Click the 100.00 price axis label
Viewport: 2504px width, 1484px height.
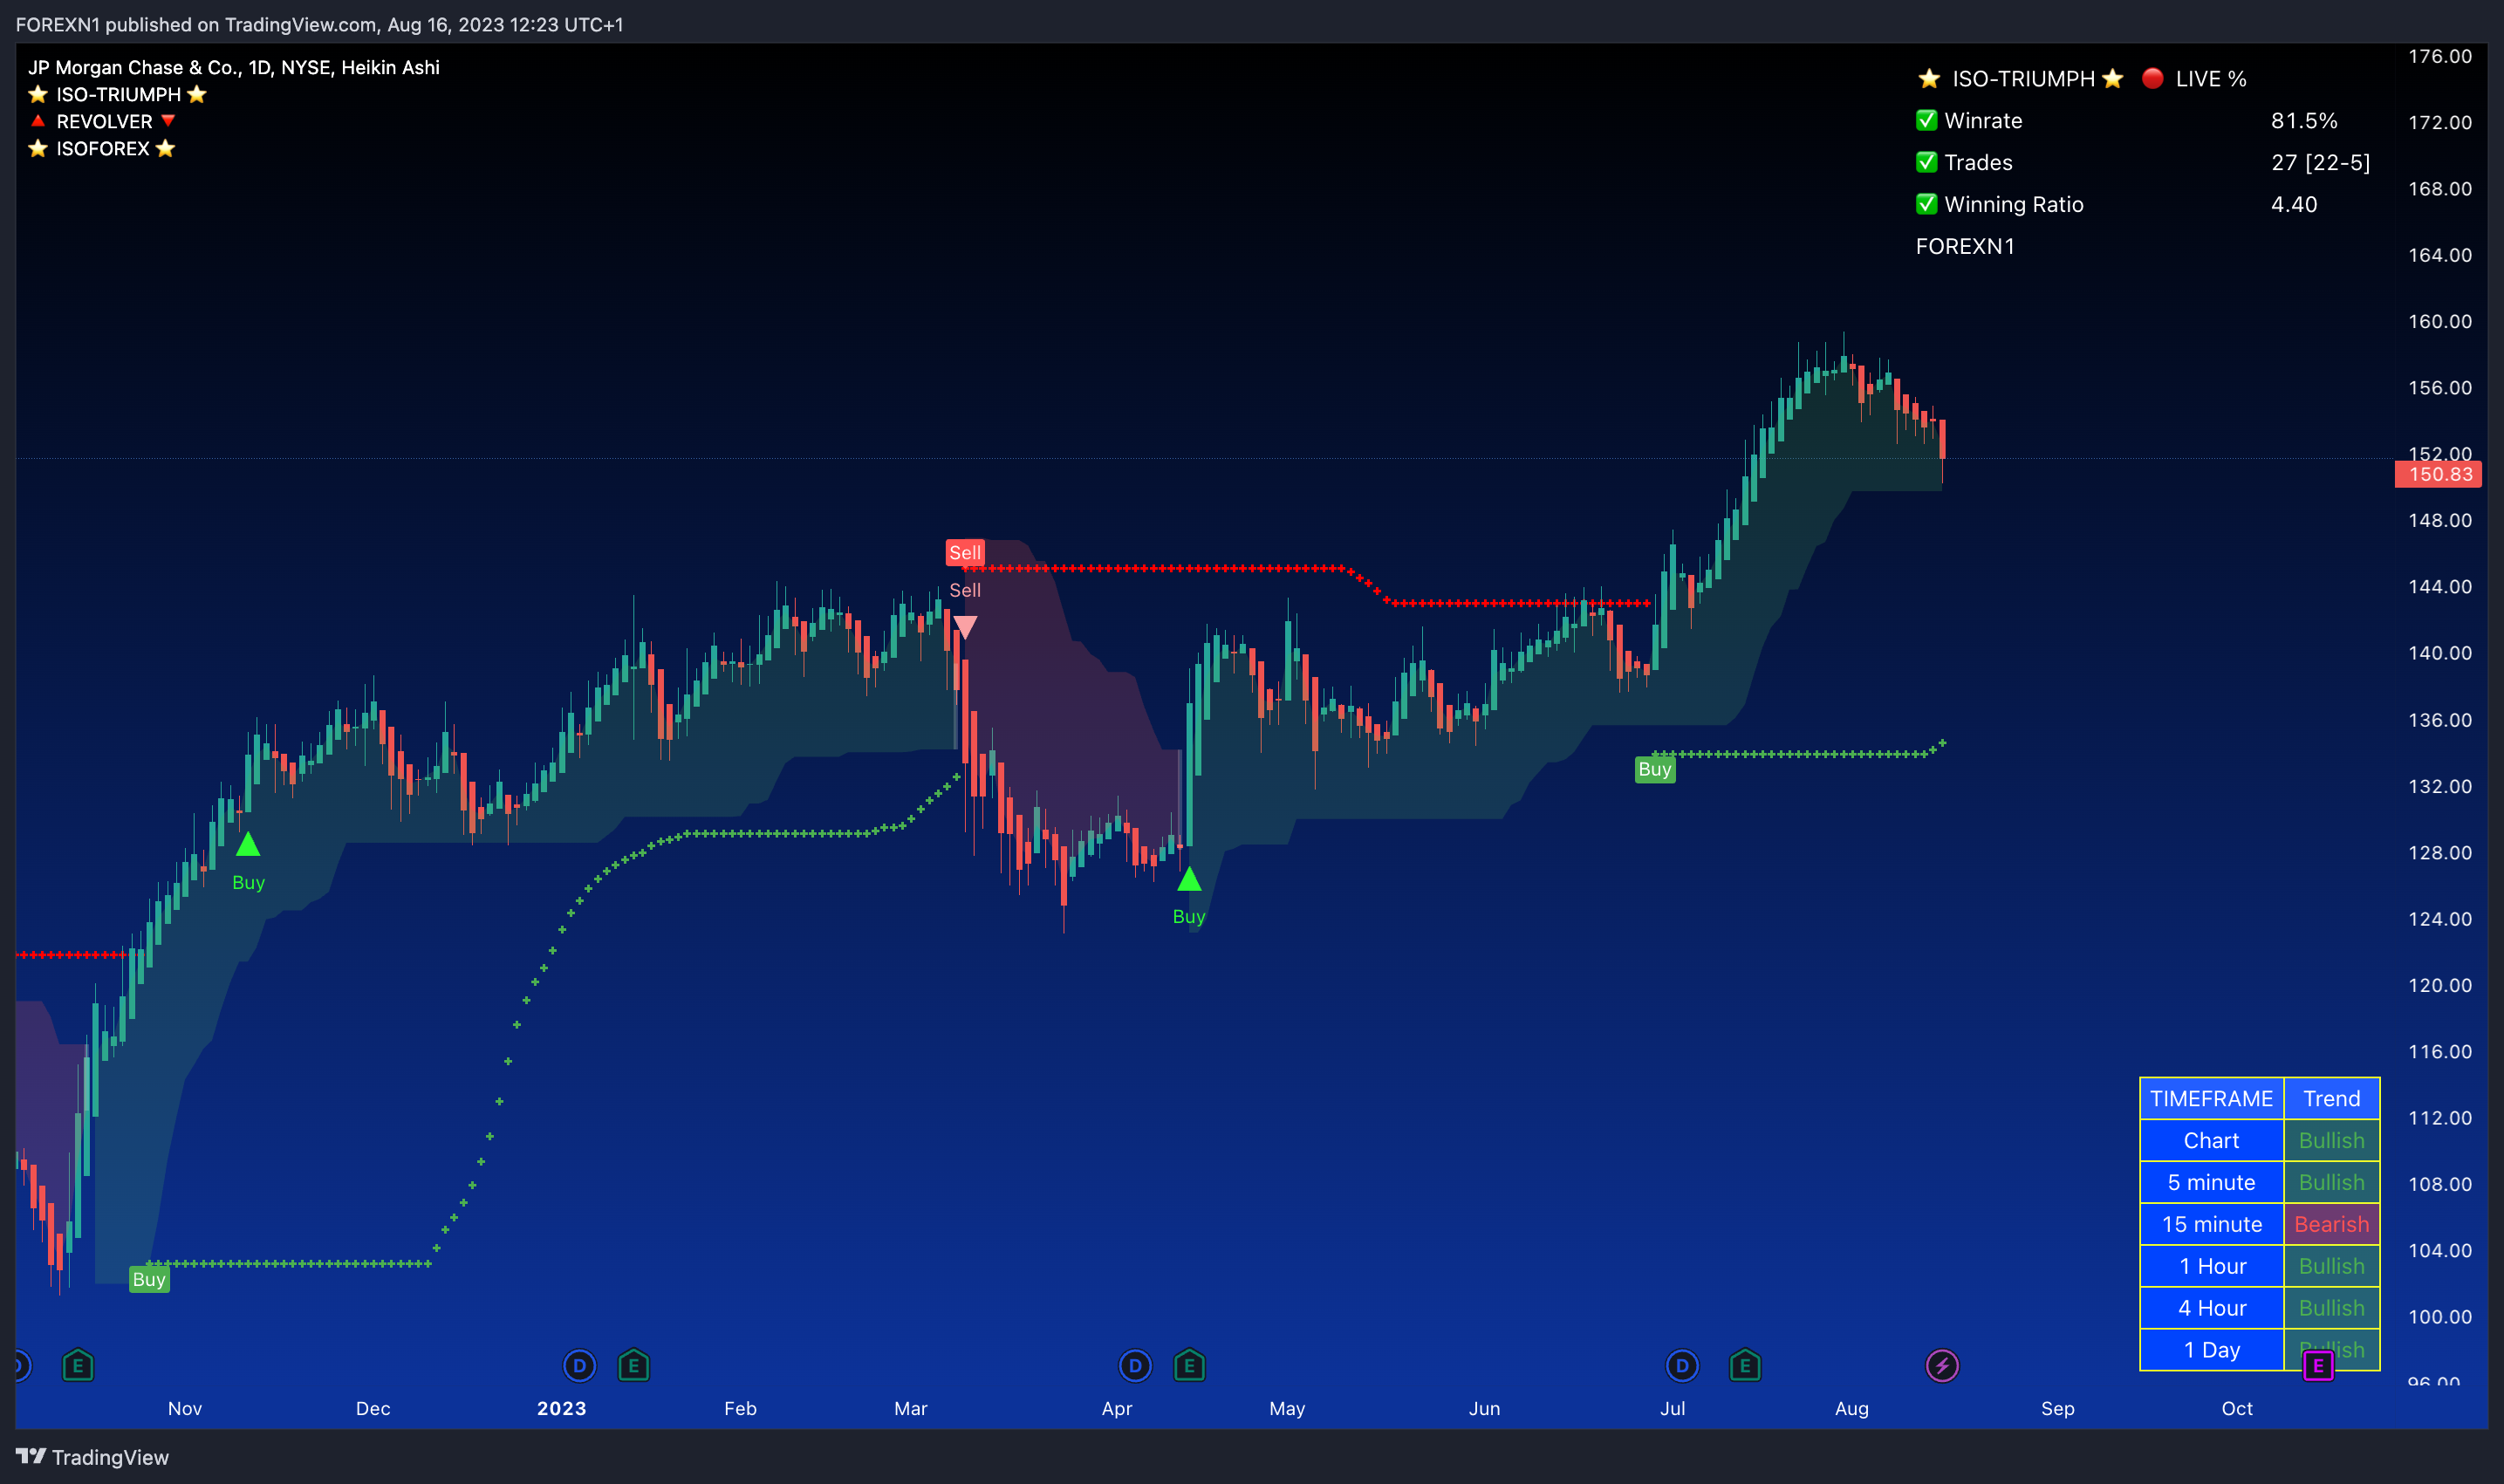click(x=2439, y=1316)
